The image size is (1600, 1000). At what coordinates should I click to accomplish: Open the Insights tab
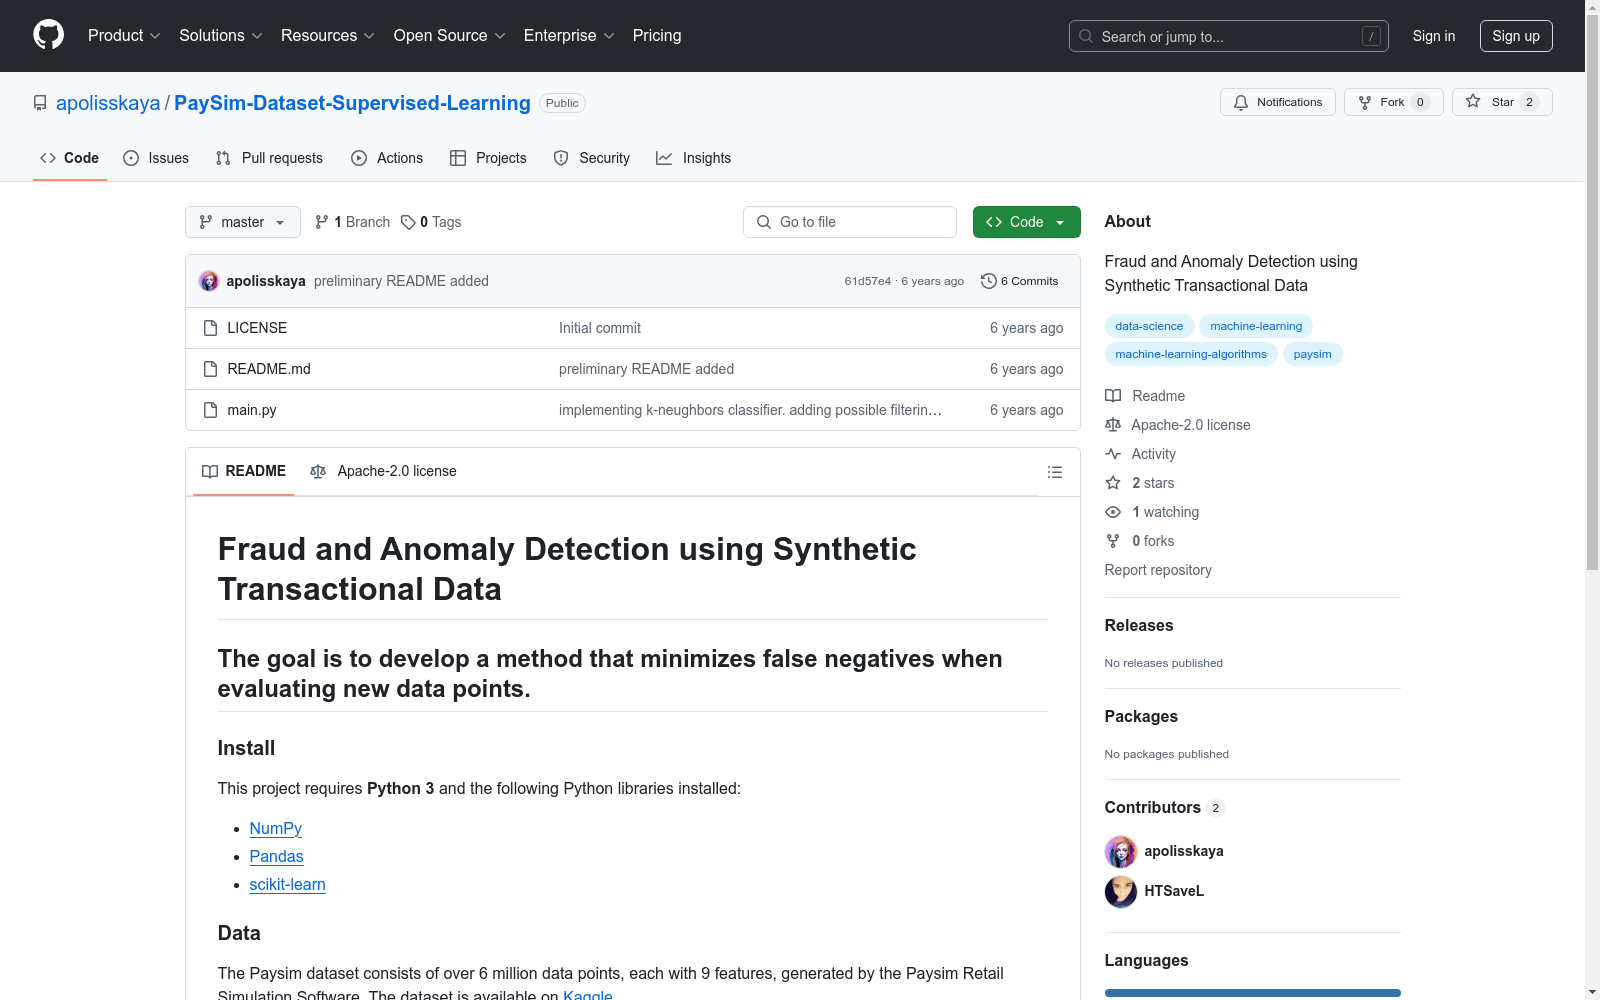click(x=693, y=158)
